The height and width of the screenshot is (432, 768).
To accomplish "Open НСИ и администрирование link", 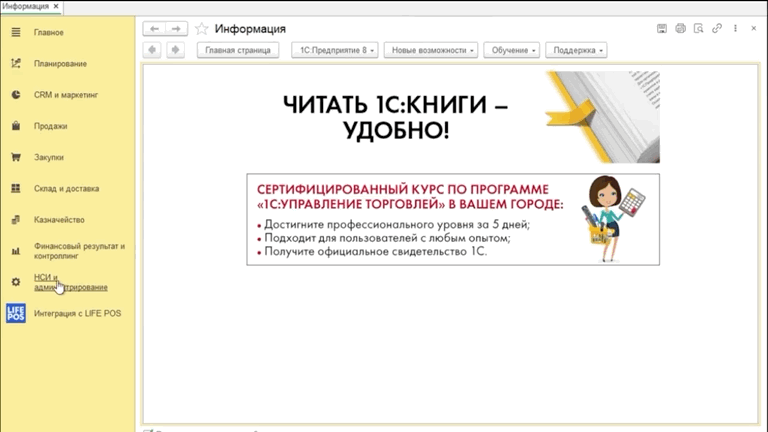I will click(71, 282).
